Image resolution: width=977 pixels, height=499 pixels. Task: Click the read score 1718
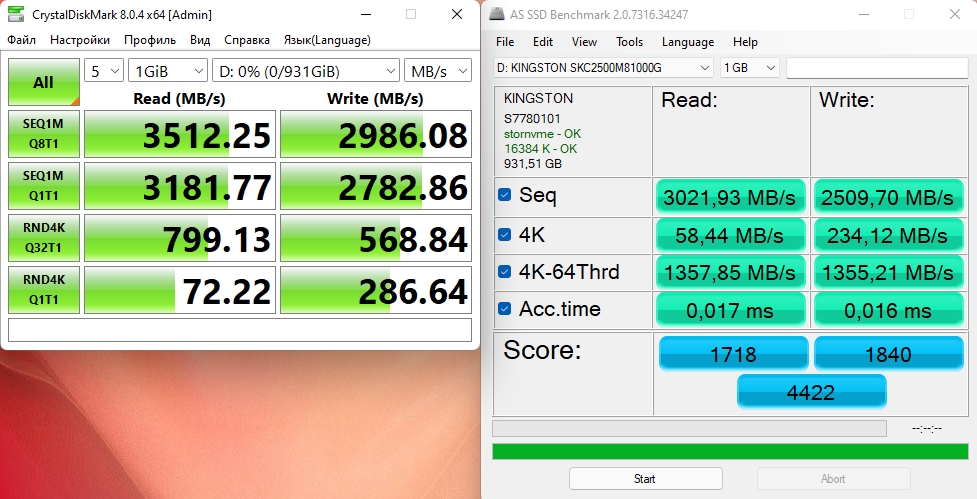pyautogui.click(x=733, y=353)
